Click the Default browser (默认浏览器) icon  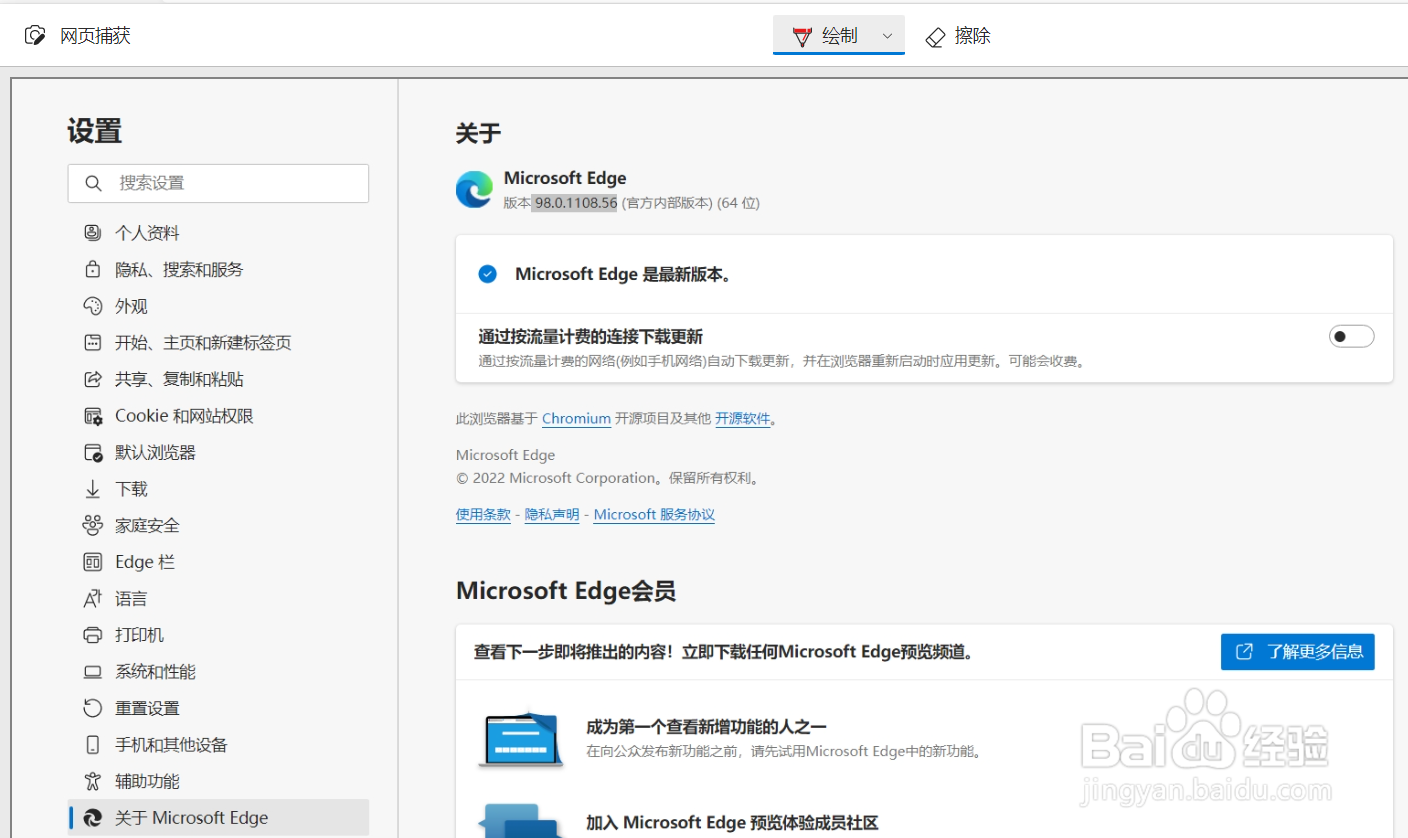click(x=93, y=453)
